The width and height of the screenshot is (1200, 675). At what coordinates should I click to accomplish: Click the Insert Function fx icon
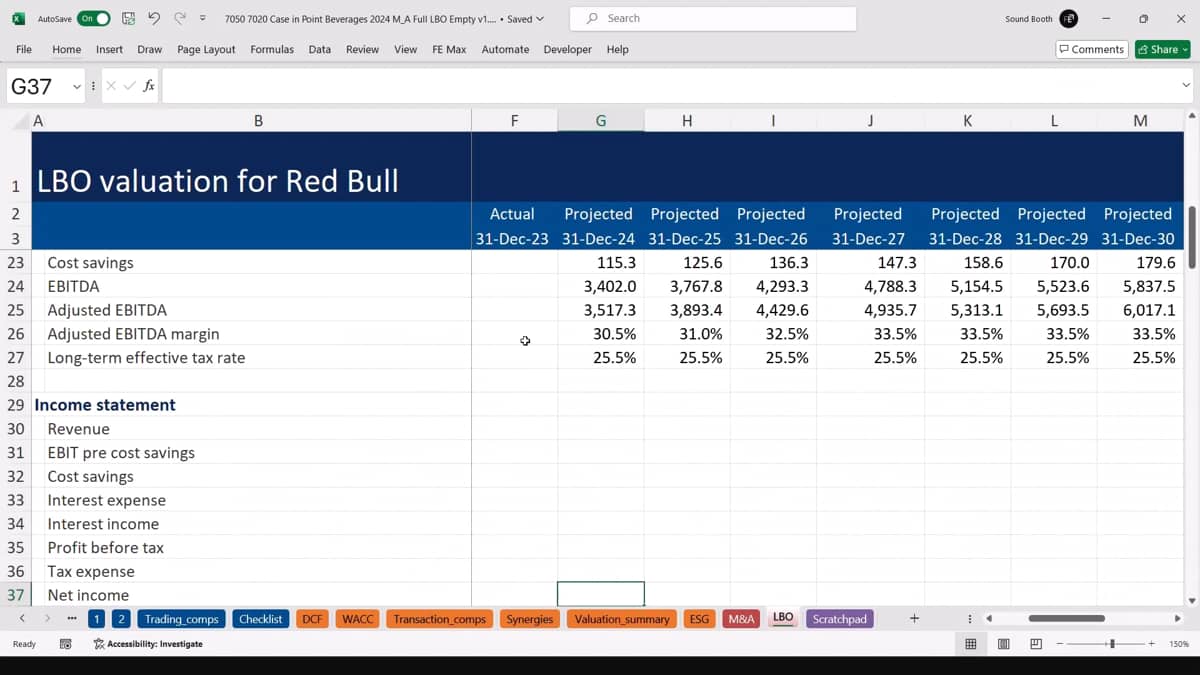coord(148,86)
